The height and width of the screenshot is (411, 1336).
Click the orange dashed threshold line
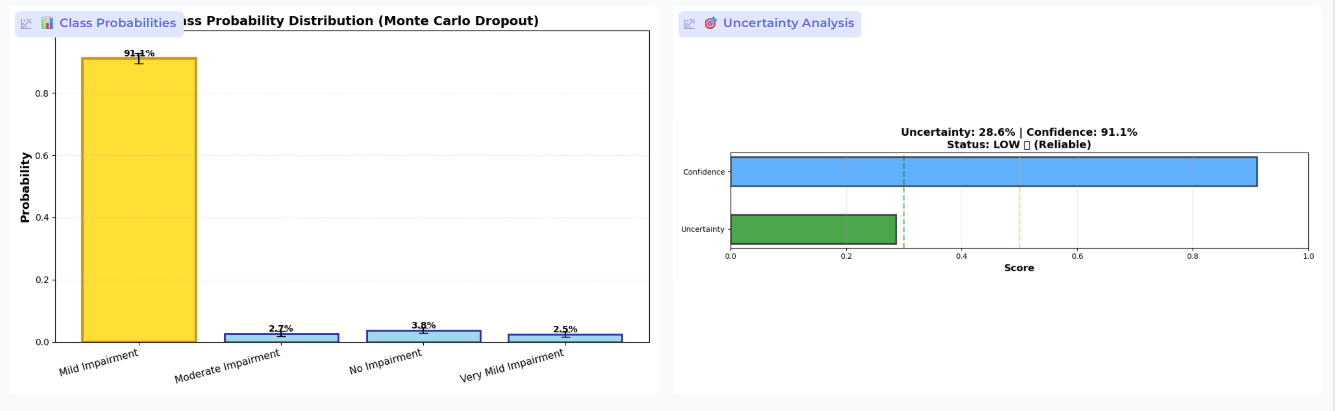pos(1020,200)
